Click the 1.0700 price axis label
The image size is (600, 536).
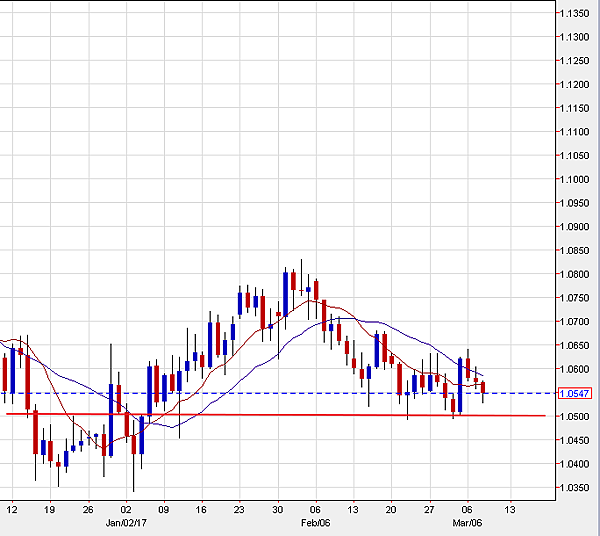(x=575, y=322)
